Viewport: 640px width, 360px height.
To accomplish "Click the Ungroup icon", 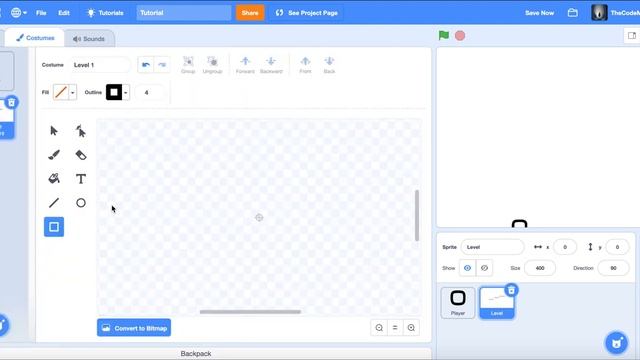I will coord(212,65).
